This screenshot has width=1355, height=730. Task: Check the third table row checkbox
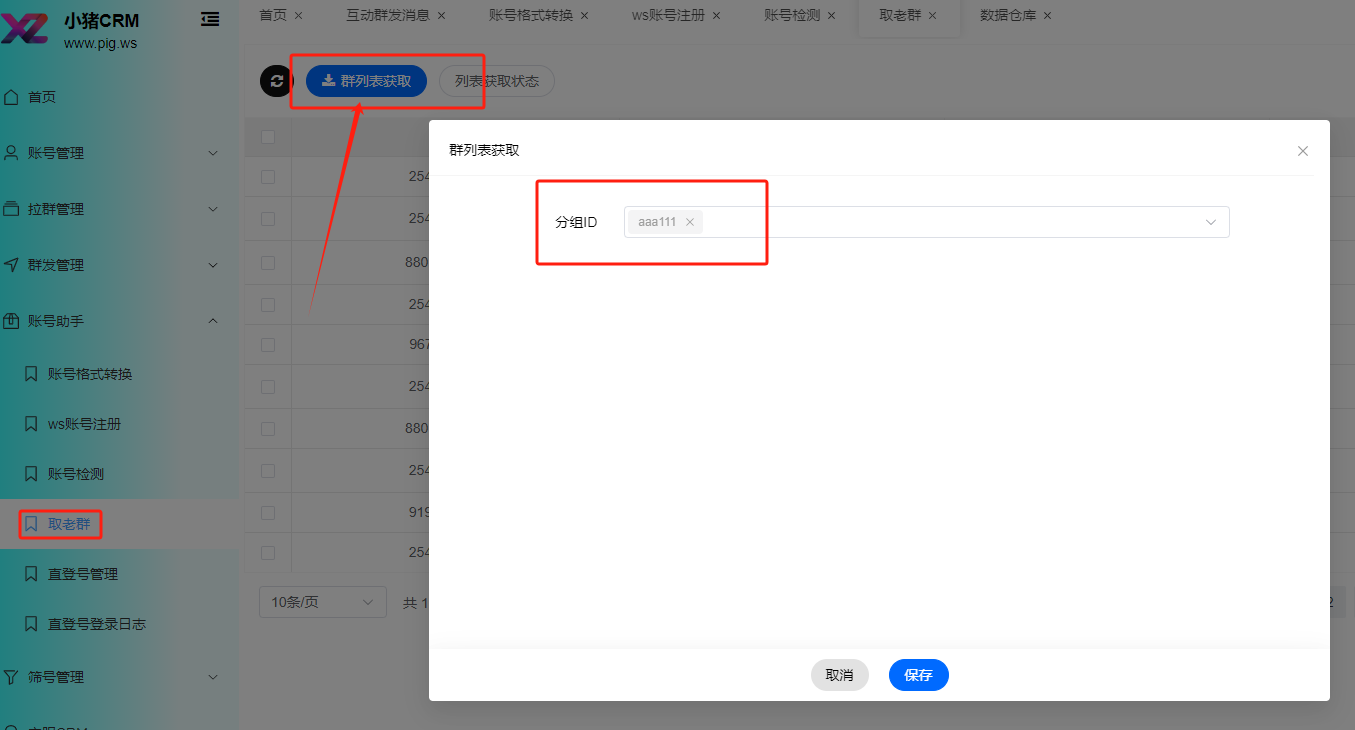(268, 263)
